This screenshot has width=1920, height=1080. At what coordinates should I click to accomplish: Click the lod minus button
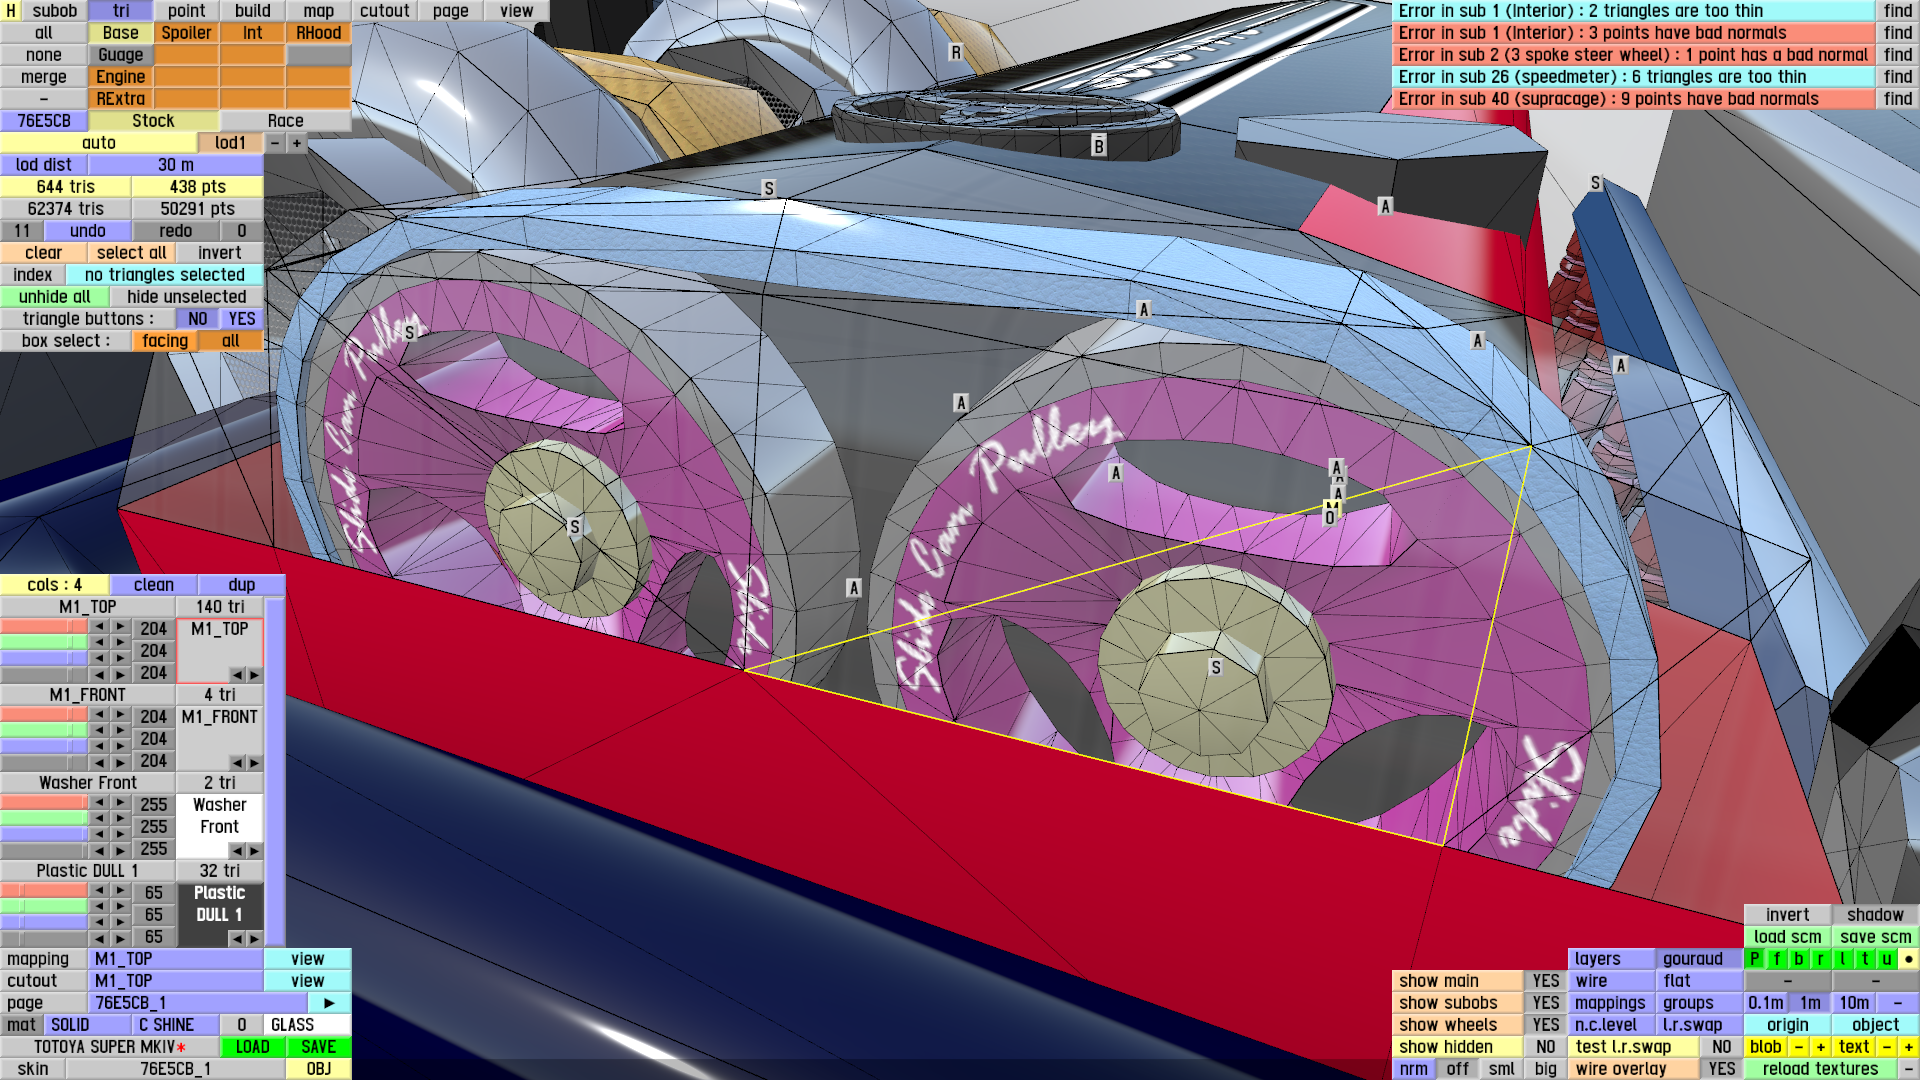[x=275, y=143]
